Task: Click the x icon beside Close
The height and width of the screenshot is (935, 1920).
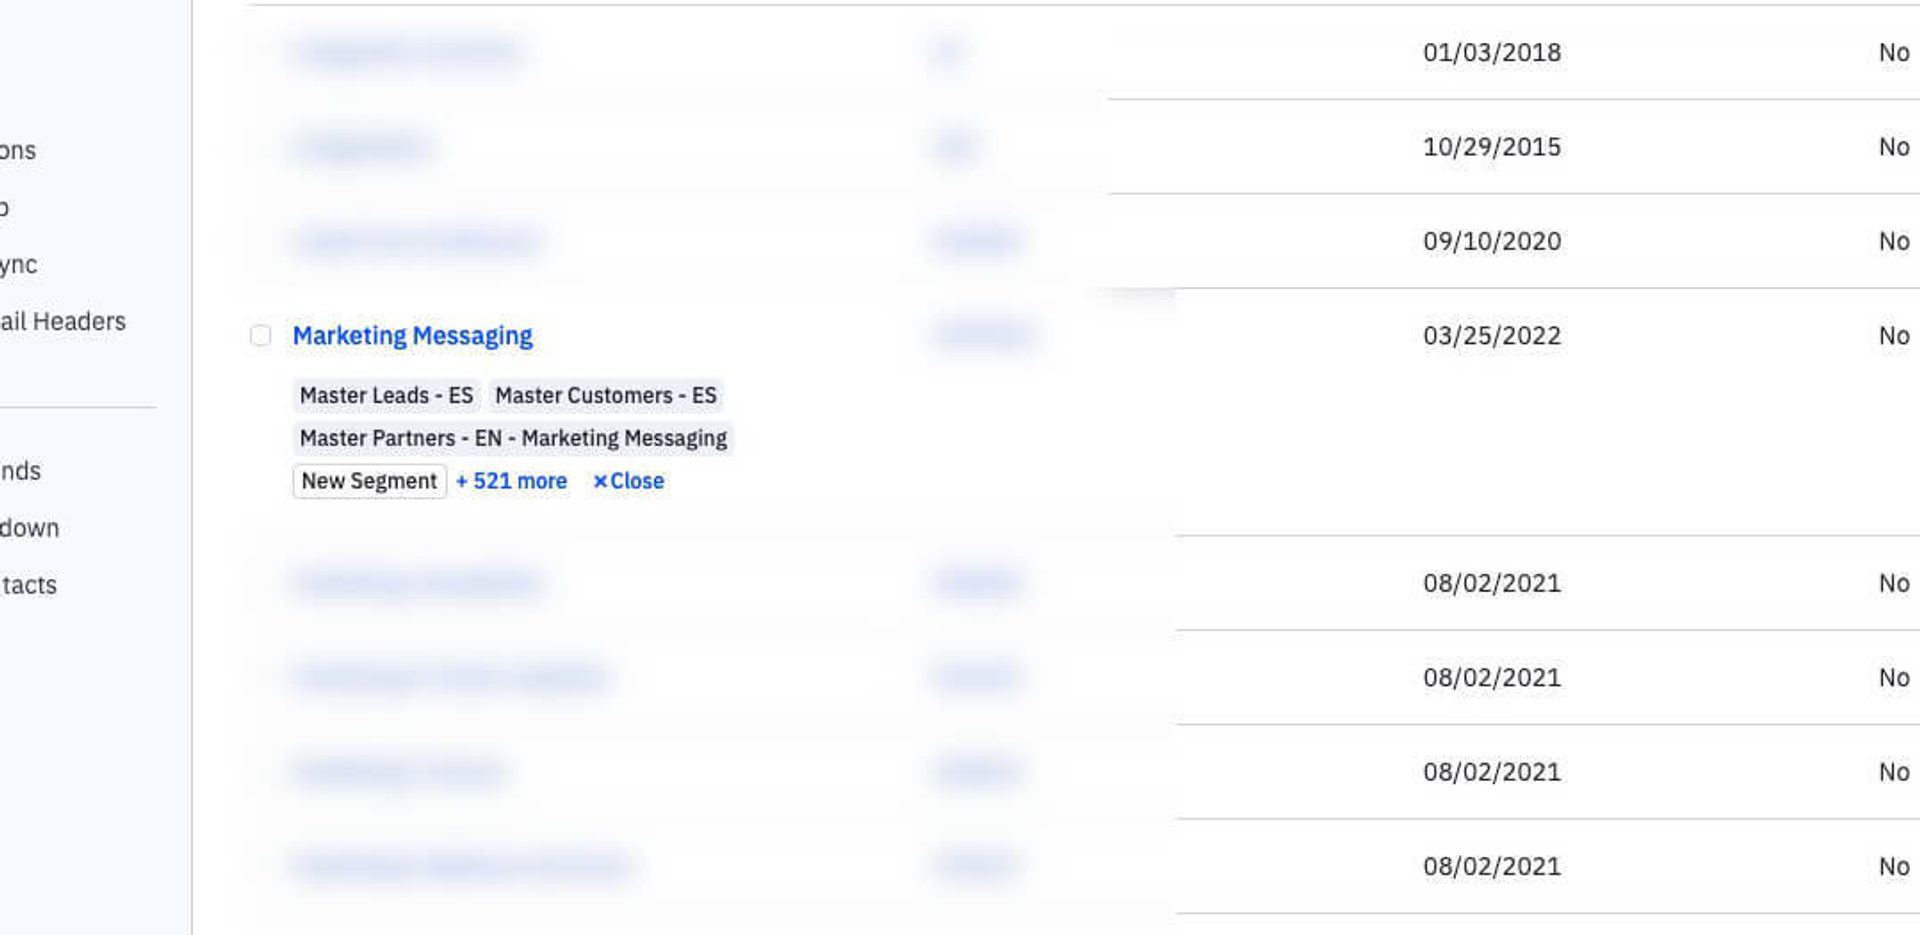Action: tap(600, 481)
